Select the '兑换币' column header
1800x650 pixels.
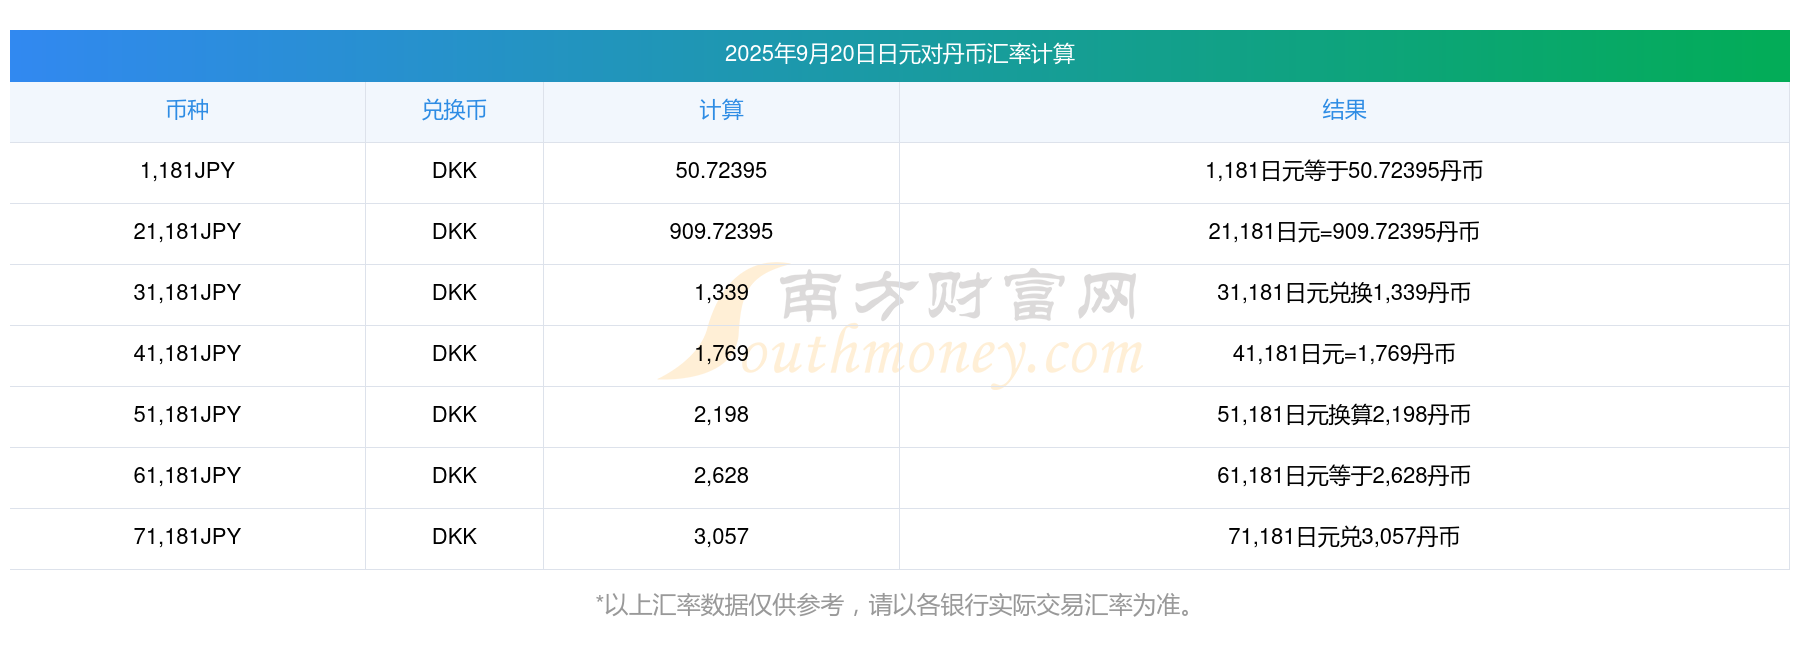pos(454,110)
